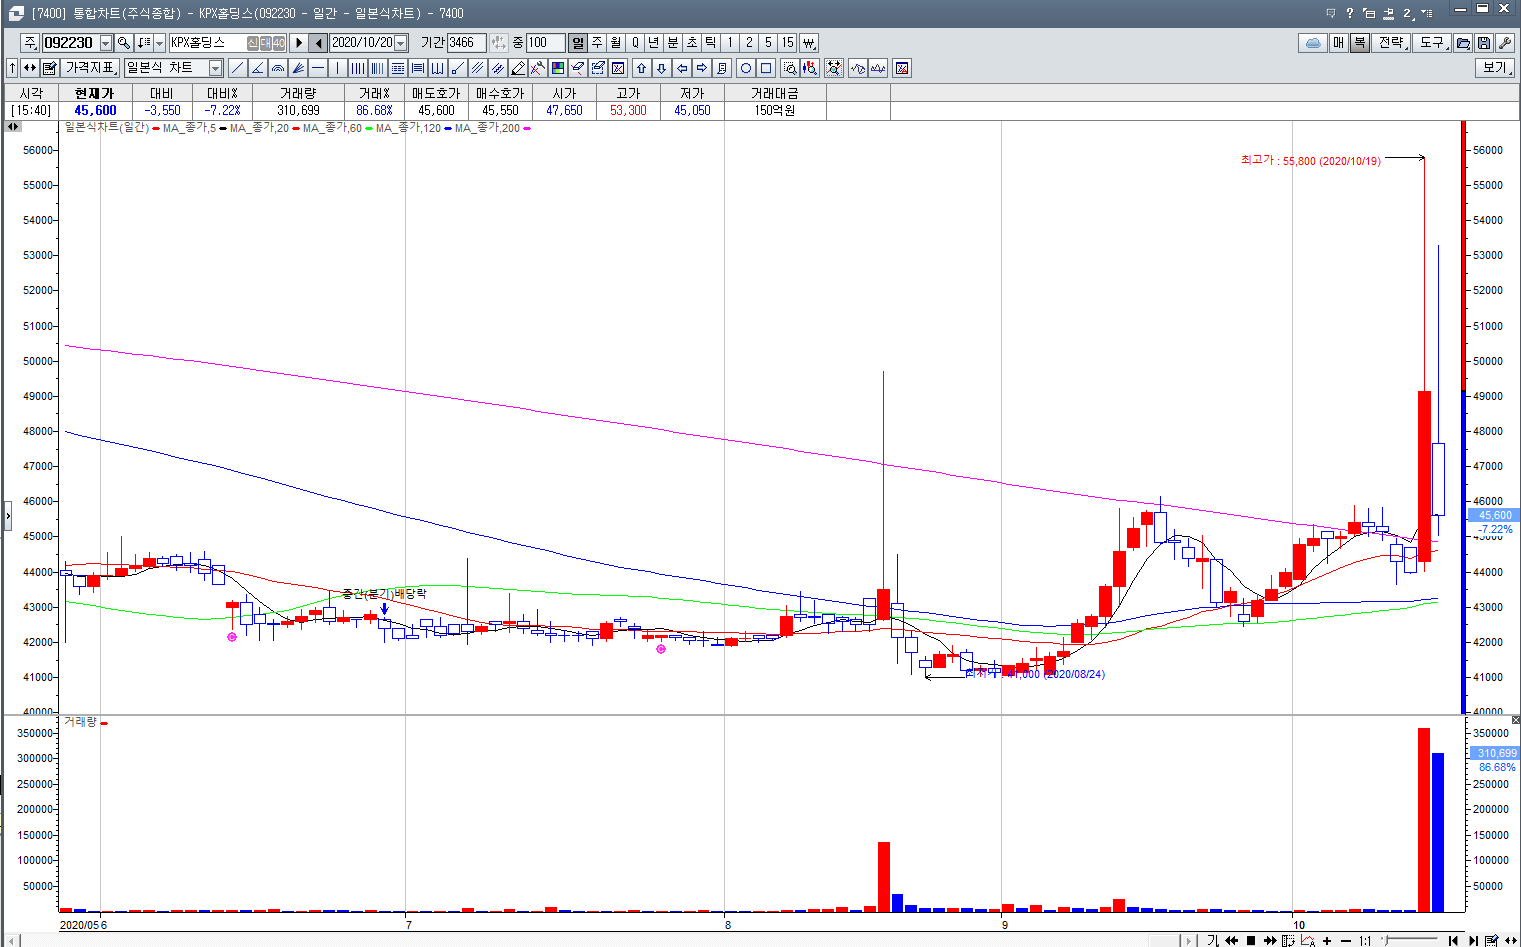Toggle the 매 (trade) mode button
The height and width of the screenshot is (947, 1521).
[1339, 43]
